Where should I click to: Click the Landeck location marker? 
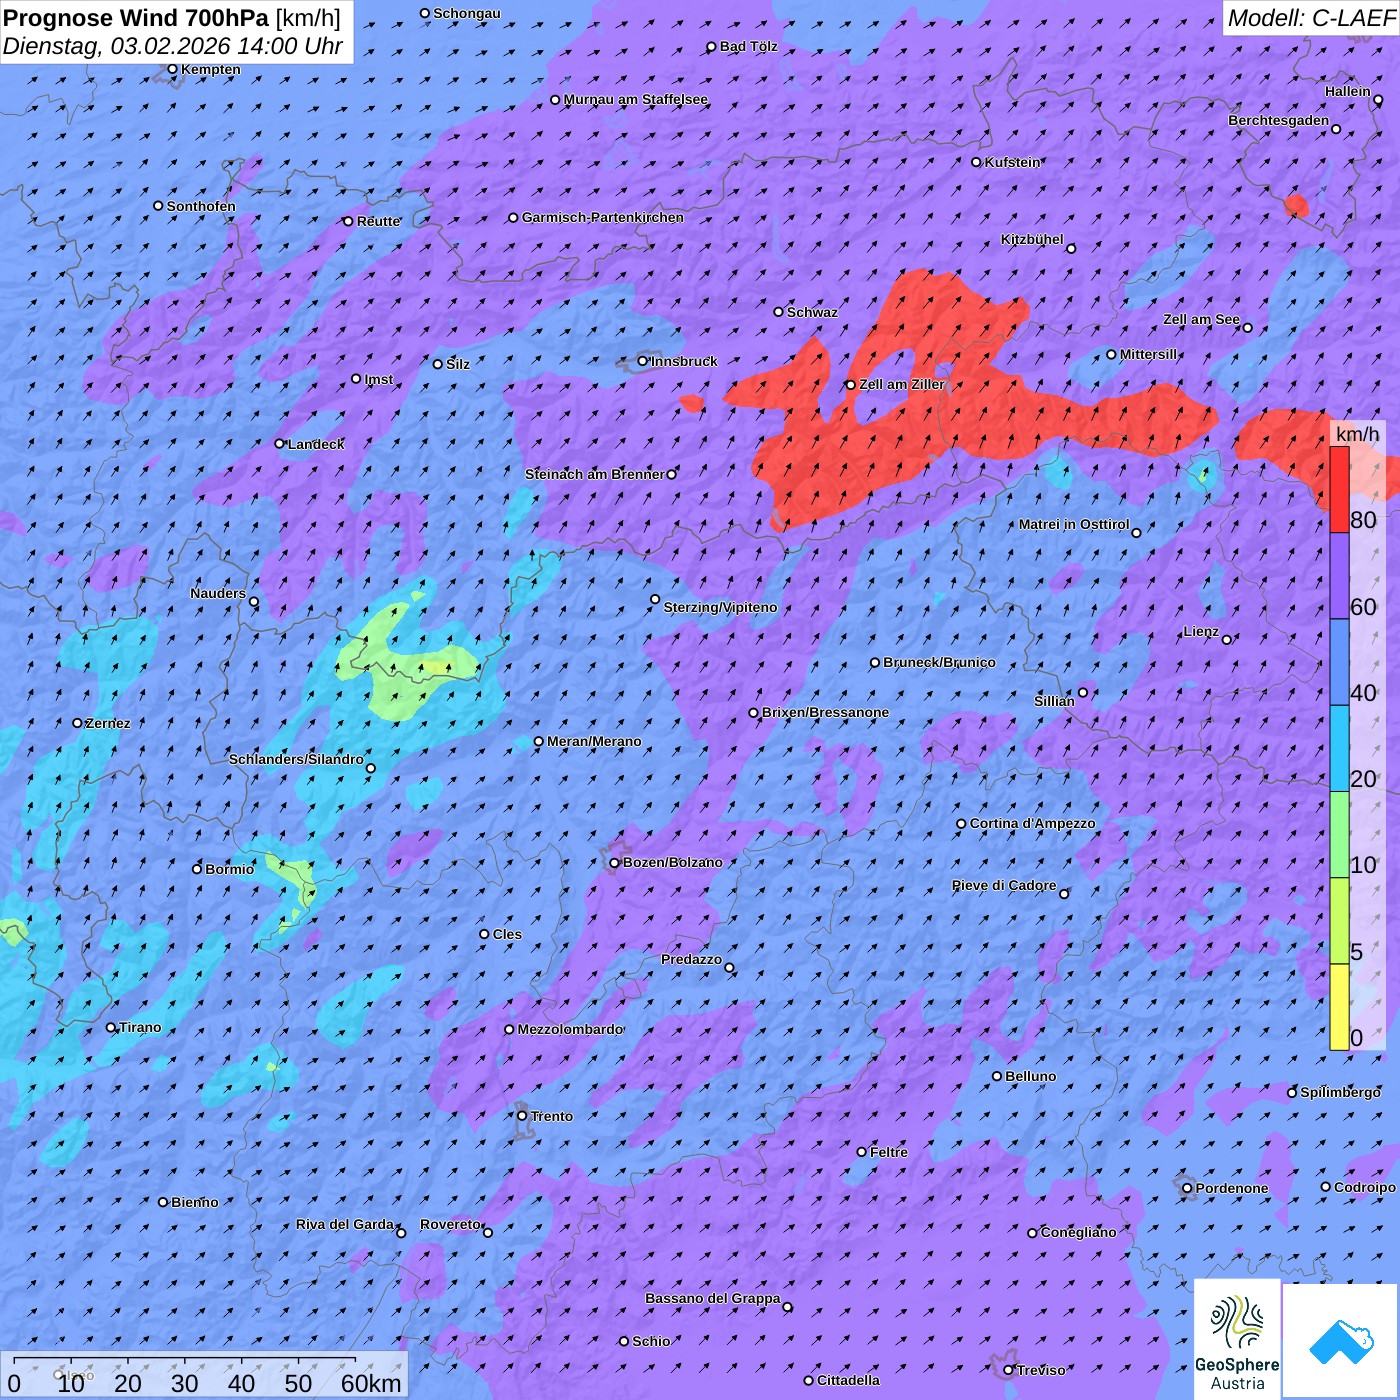(280, 444)
